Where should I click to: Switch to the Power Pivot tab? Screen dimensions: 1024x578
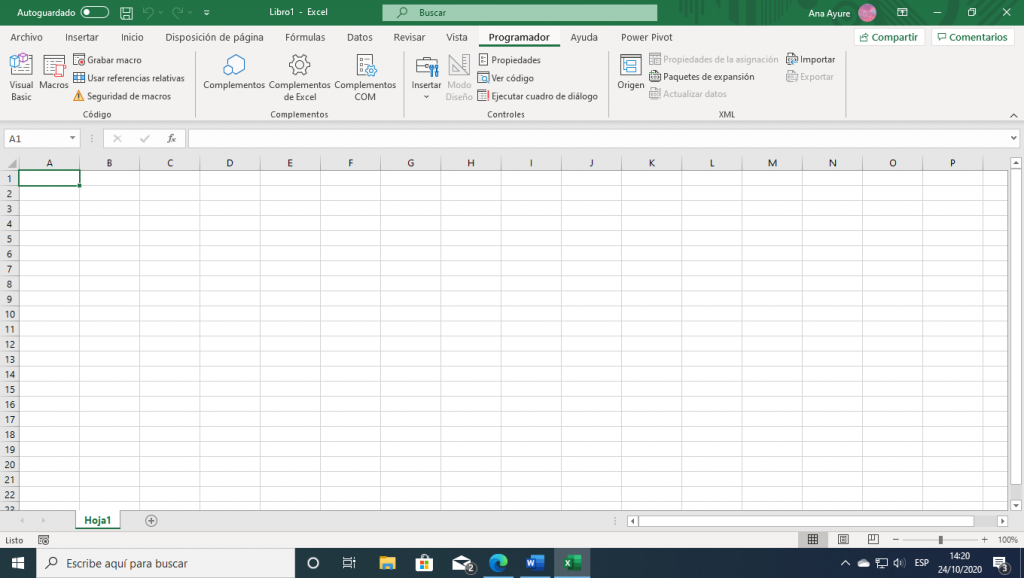coord(647,37)
